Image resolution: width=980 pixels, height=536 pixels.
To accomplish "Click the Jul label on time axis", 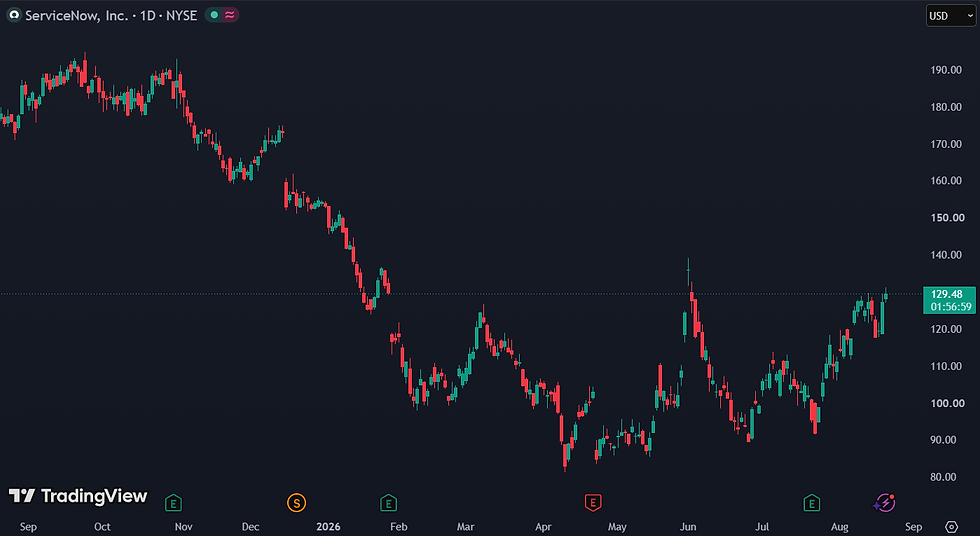I will coord(762,527).
